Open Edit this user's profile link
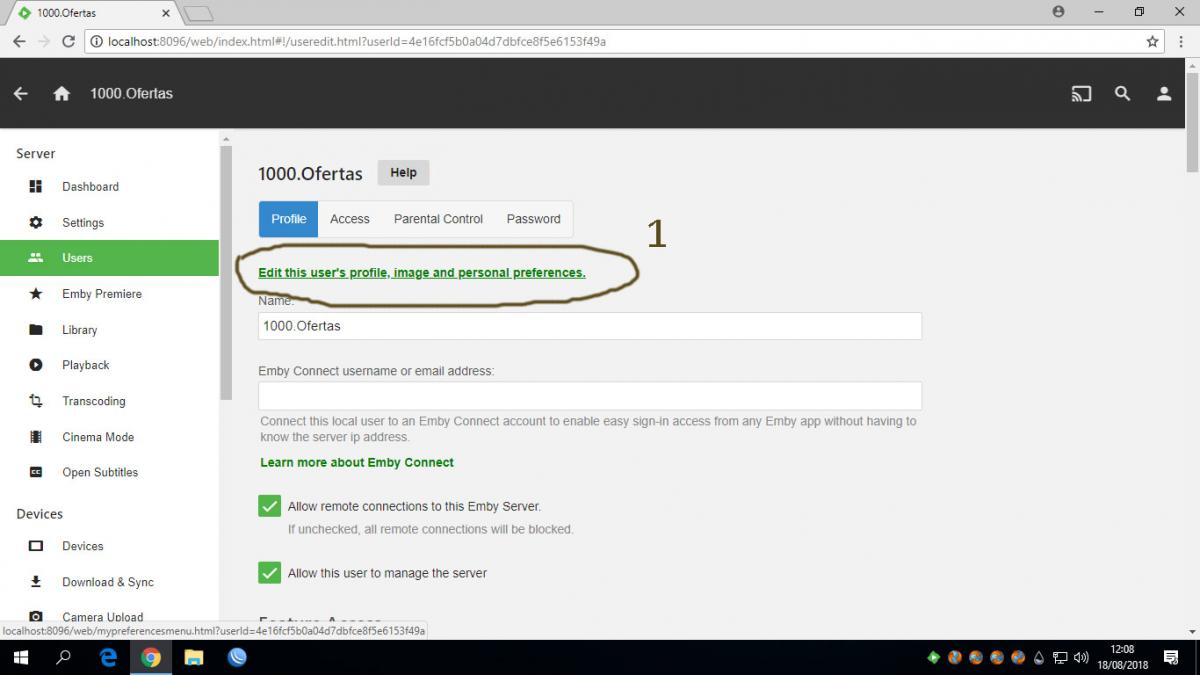 pos(422,273)
